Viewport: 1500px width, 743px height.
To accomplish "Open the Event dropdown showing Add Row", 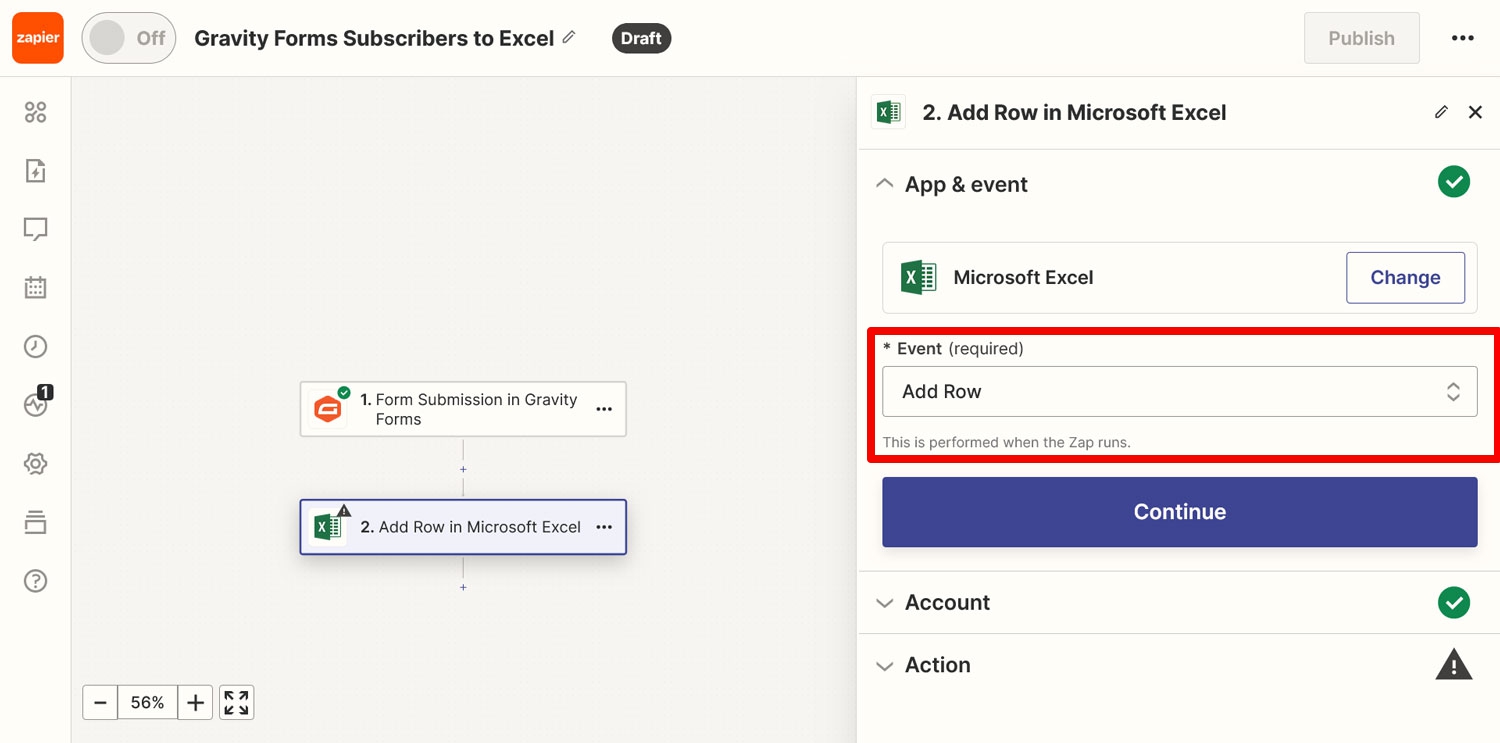I will tap(1179, 391).
